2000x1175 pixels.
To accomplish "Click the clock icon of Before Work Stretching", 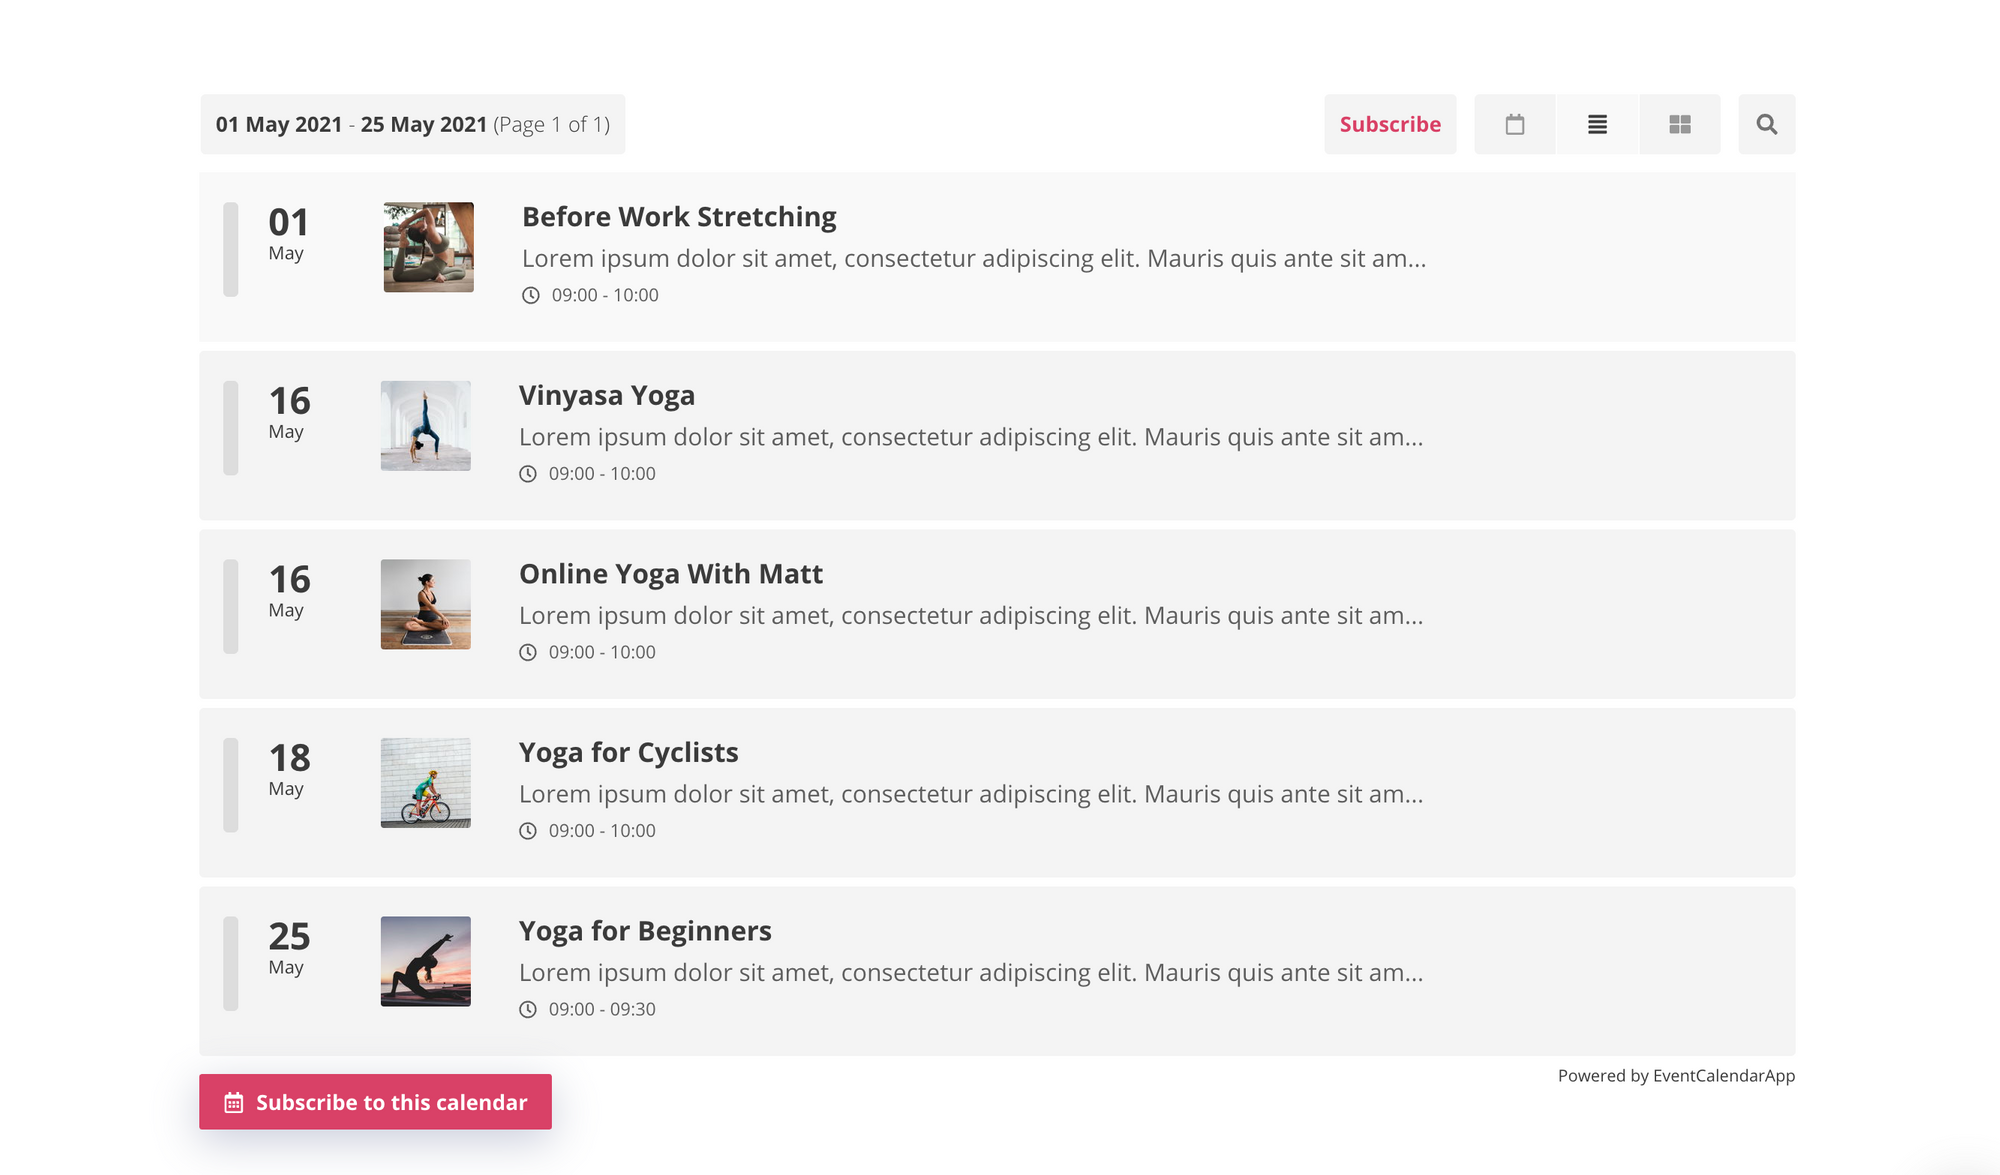I will (531, 295).
